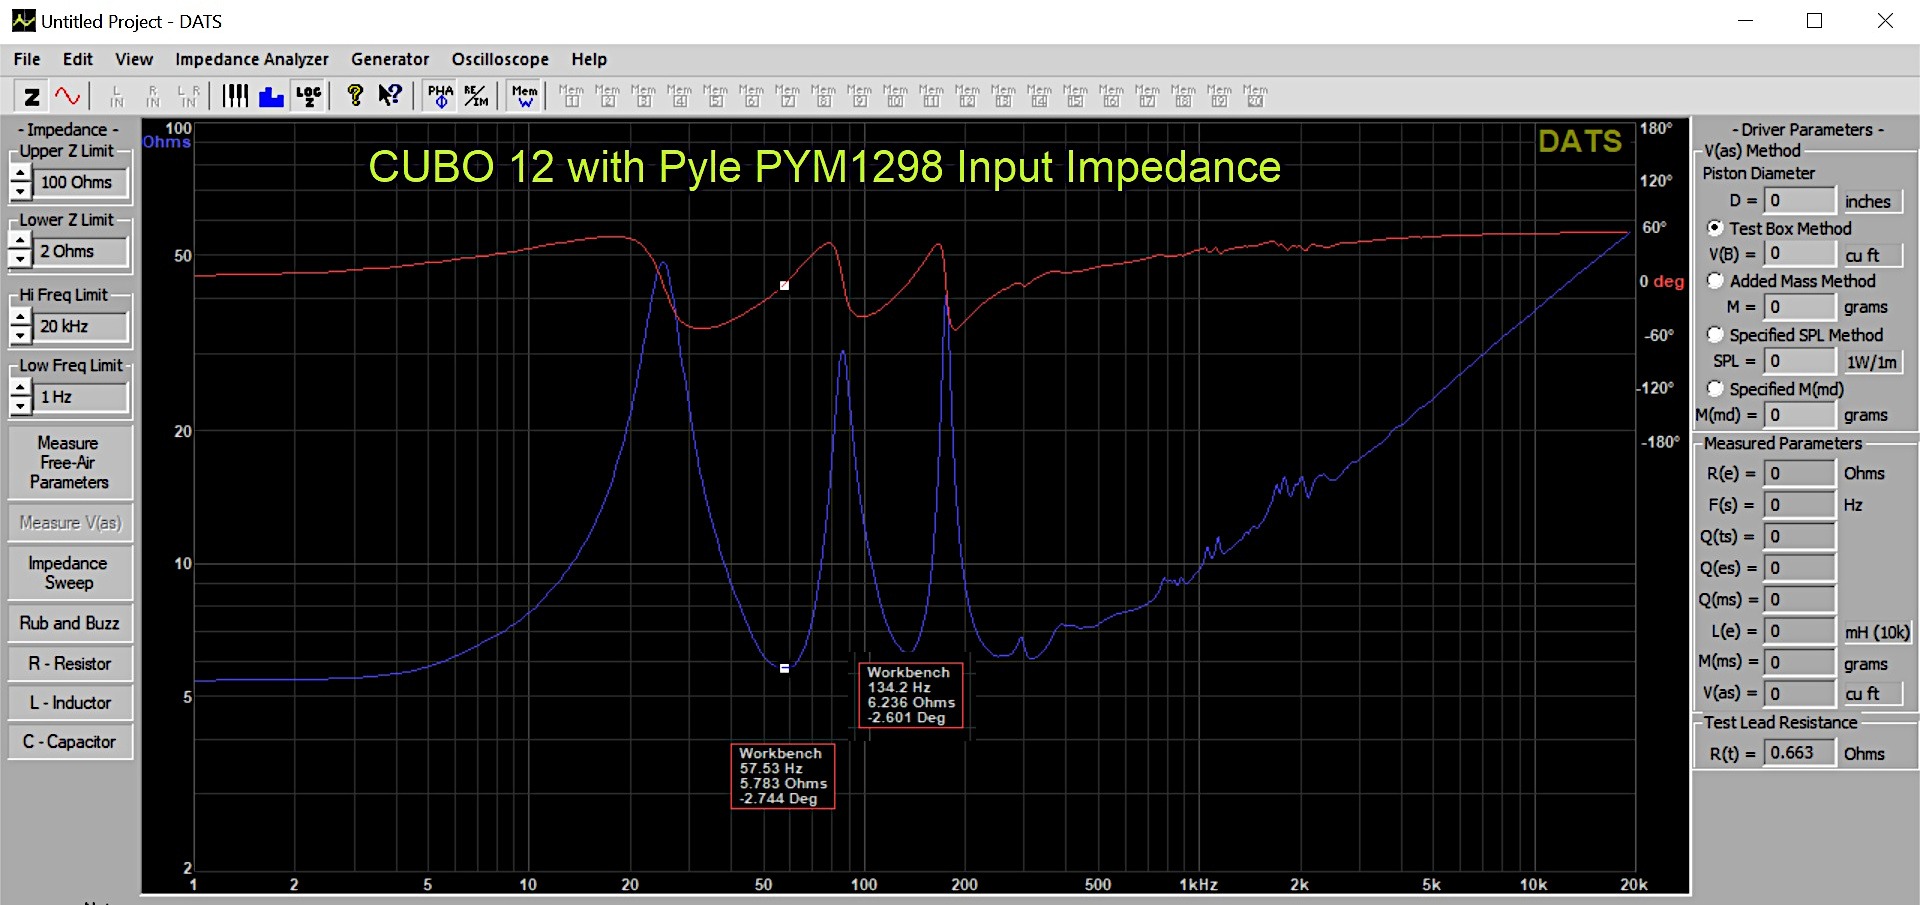The image size is (1920, 905).
Task: Select the Mem 17 memory slot icon
Action: click(x=1147, y=96)
